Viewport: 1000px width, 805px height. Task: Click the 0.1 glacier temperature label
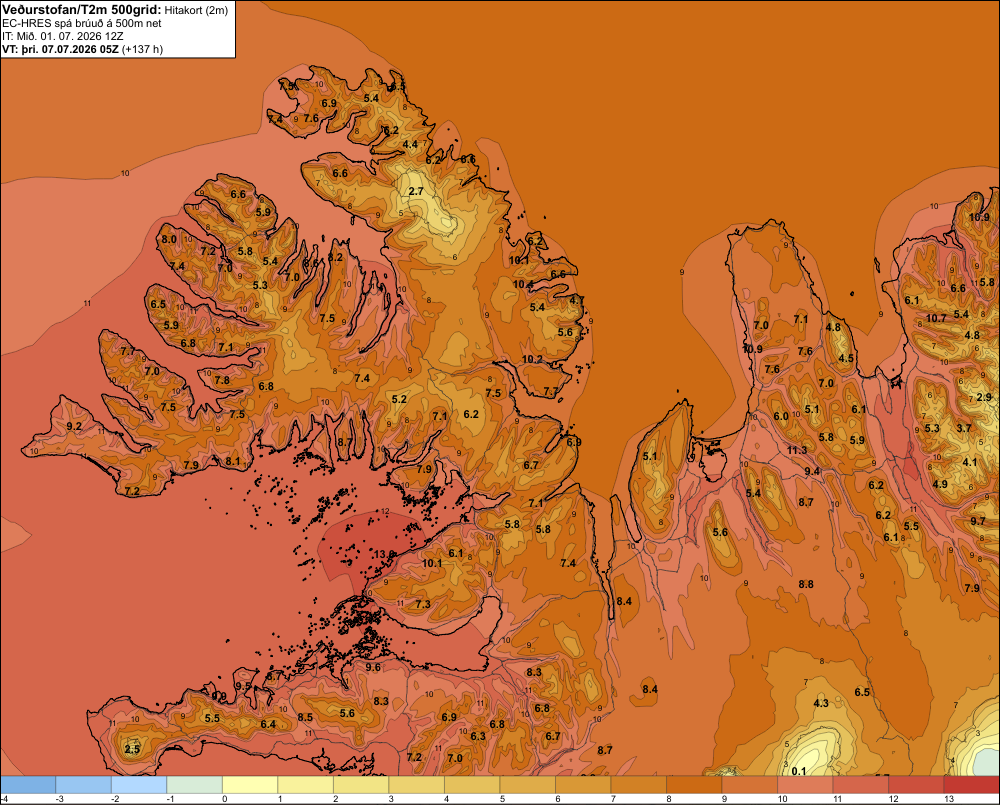[x=798, y=771]
